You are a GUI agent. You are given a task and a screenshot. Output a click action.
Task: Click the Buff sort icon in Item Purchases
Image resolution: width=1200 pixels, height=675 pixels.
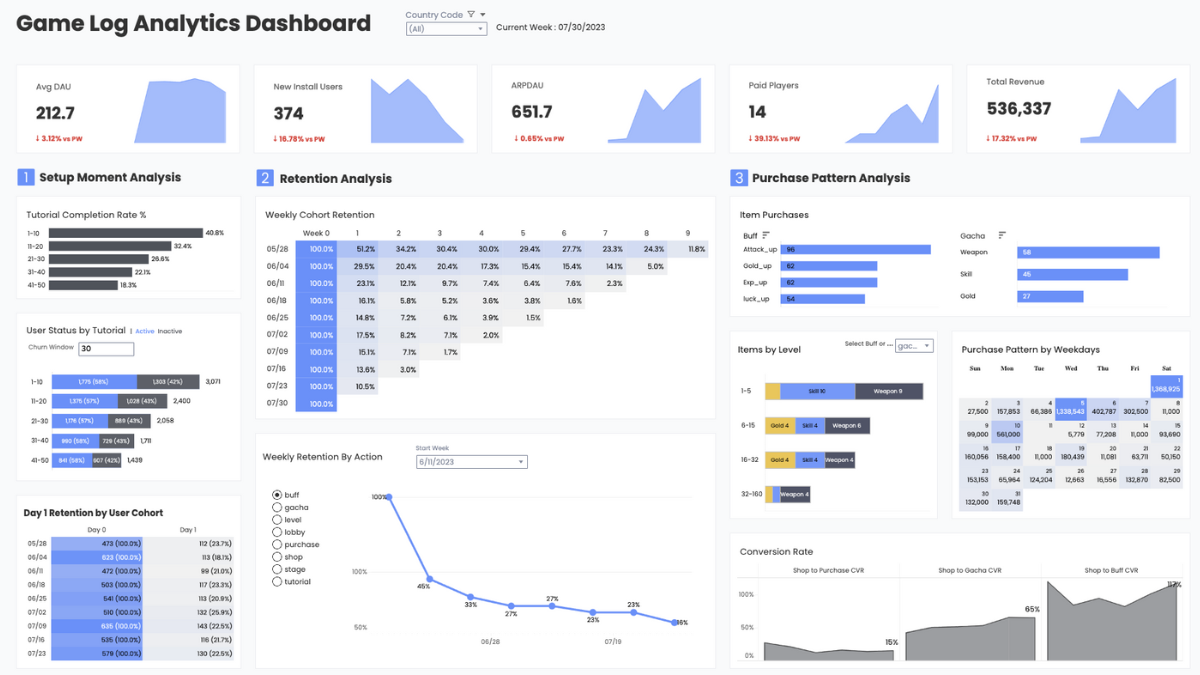[x=766, y=236]
